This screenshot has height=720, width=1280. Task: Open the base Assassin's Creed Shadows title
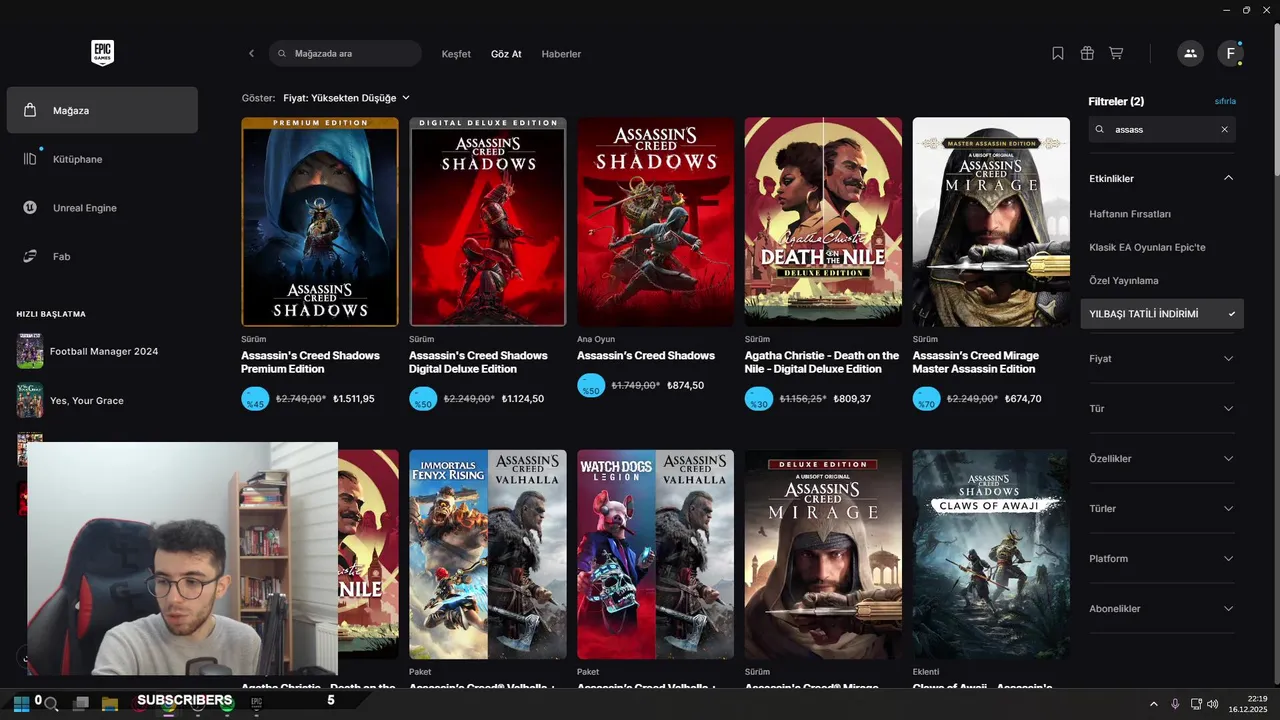[x=646, y=355]
